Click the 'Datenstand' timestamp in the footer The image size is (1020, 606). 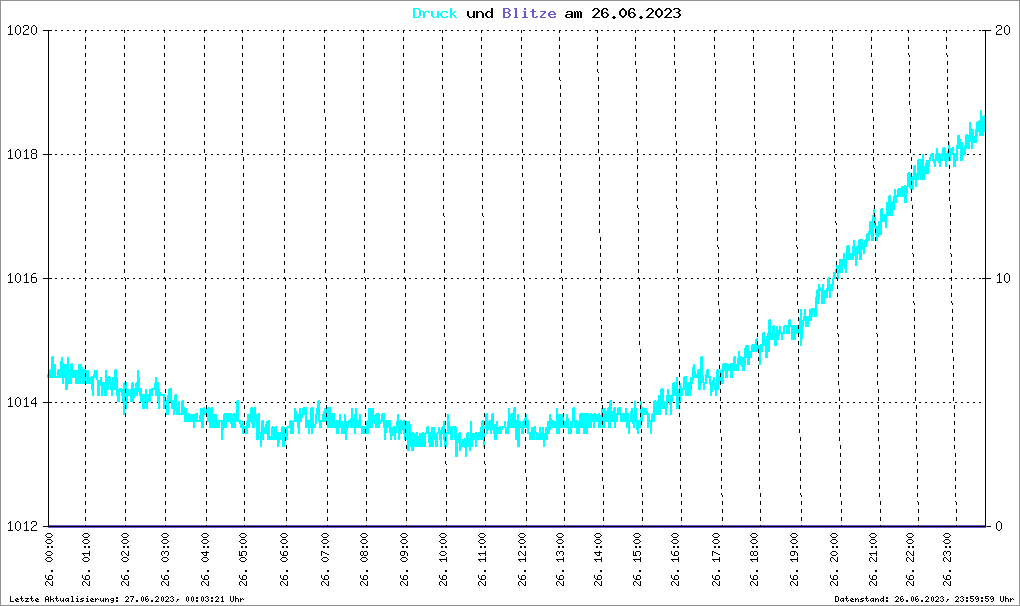coord(923,598)
